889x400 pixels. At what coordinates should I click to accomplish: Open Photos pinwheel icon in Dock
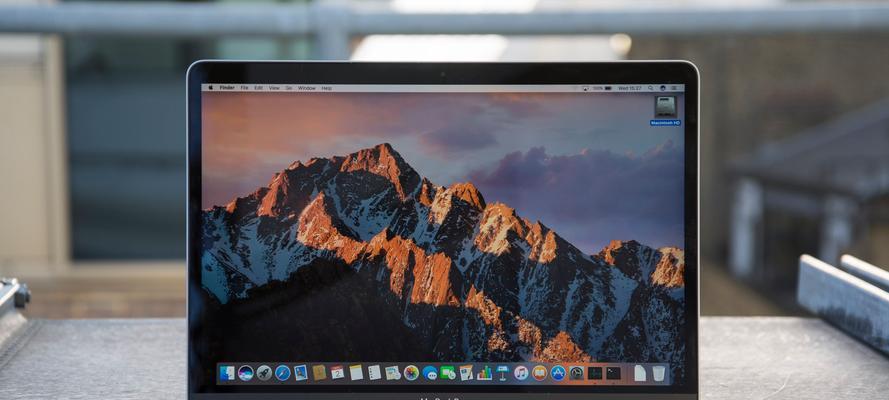(411, 373)
